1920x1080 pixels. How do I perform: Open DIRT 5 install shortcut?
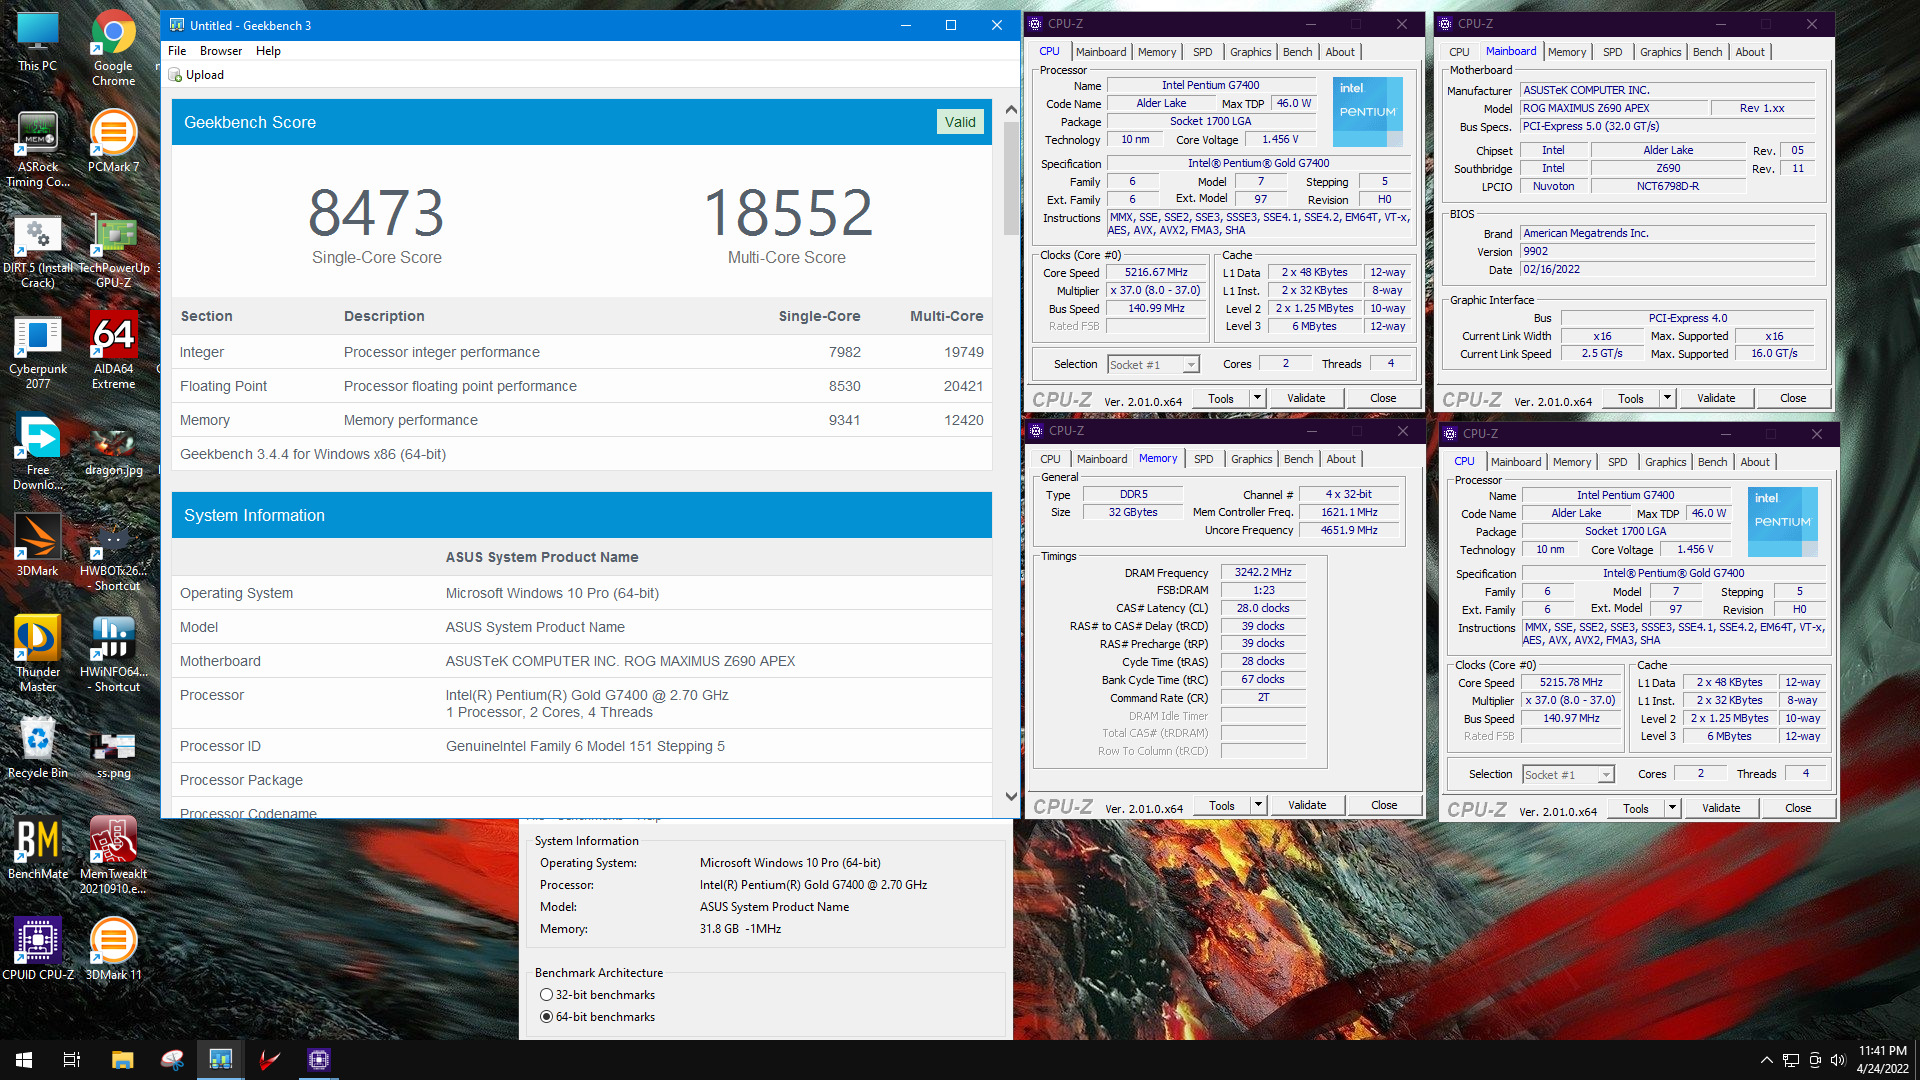point(38,250)
